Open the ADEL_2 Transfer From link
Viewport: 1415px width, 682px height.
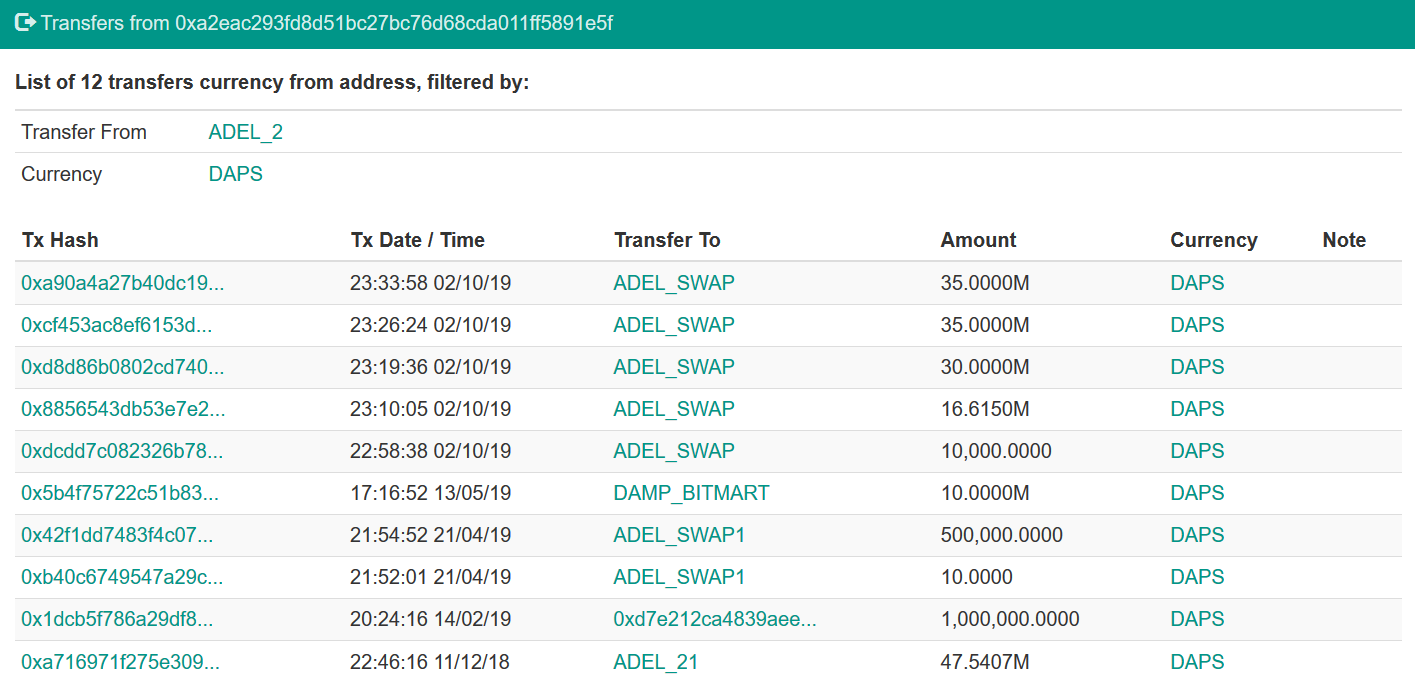(x=246, y=132)
